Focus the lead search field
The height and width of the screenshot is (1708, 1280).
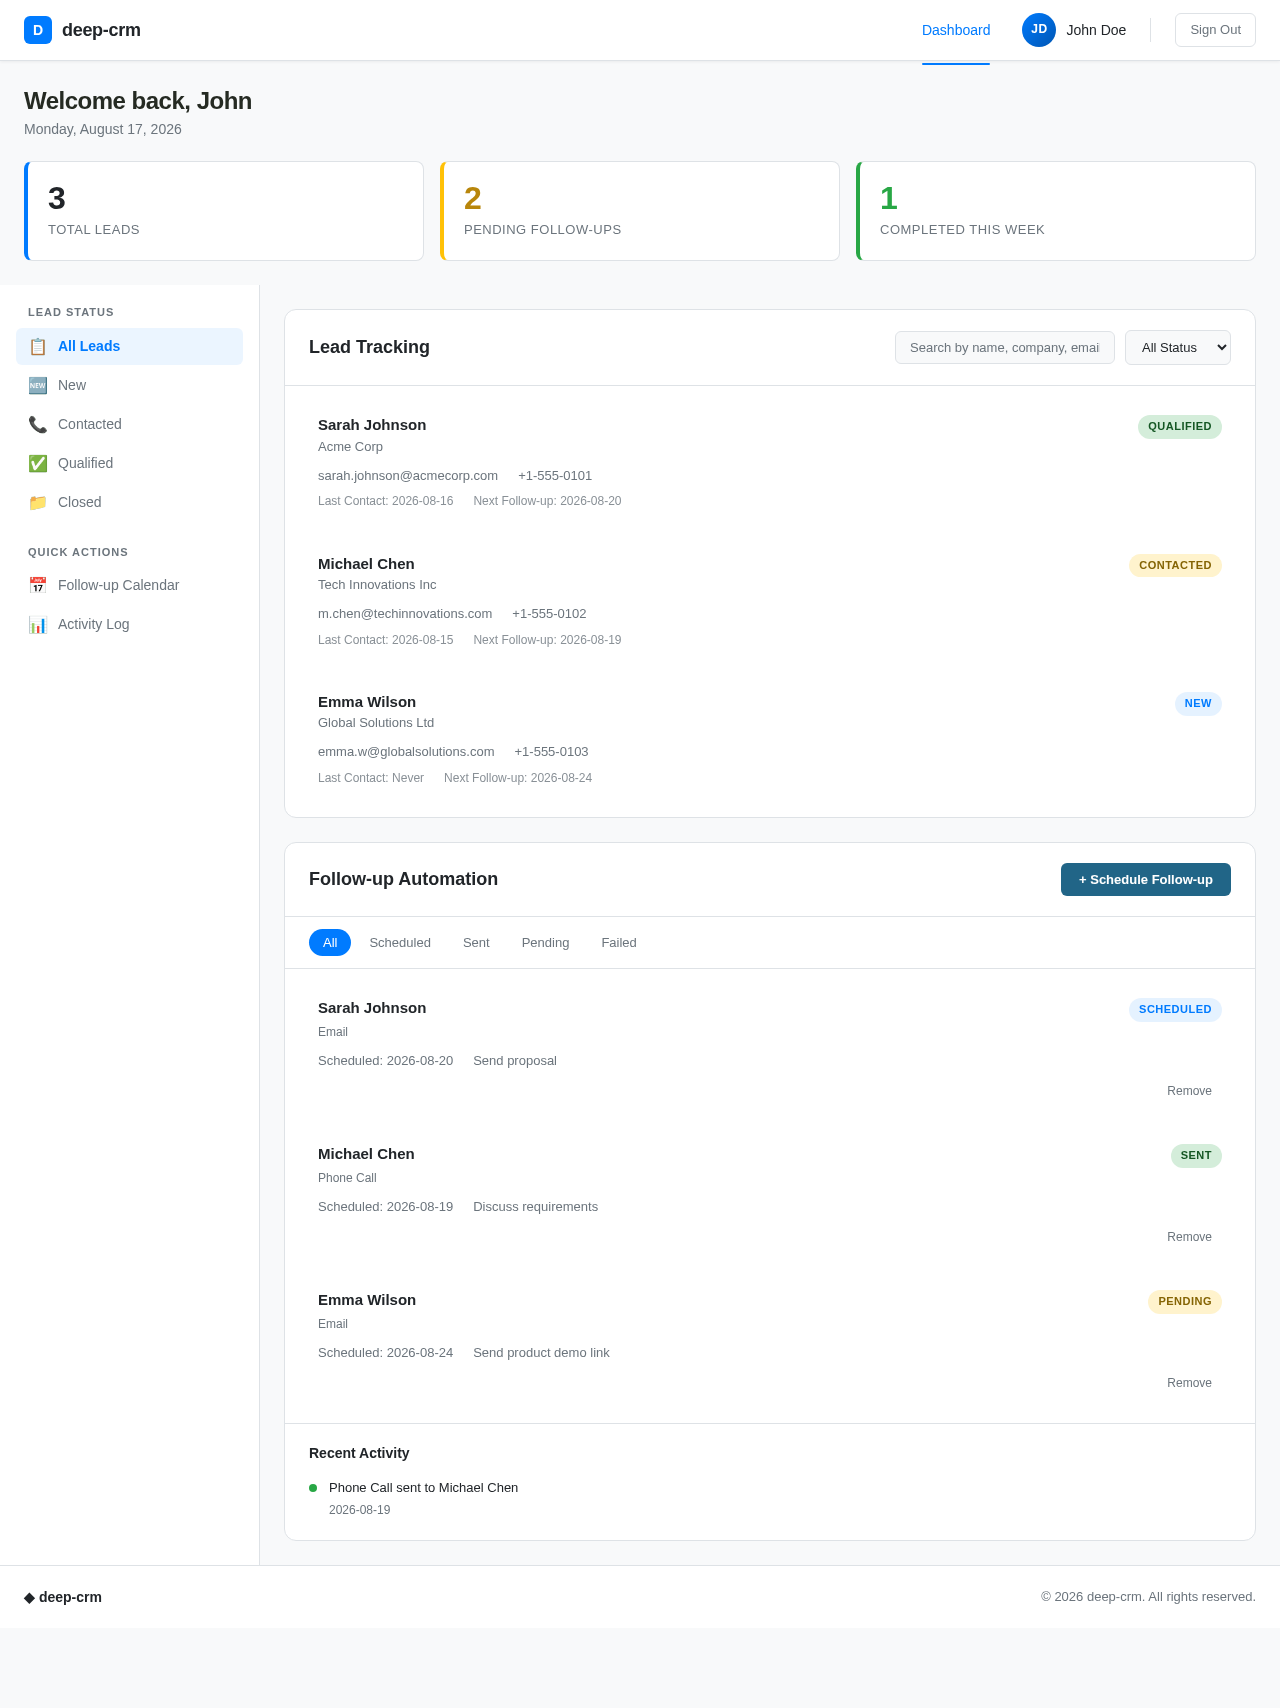[1005, 347]
